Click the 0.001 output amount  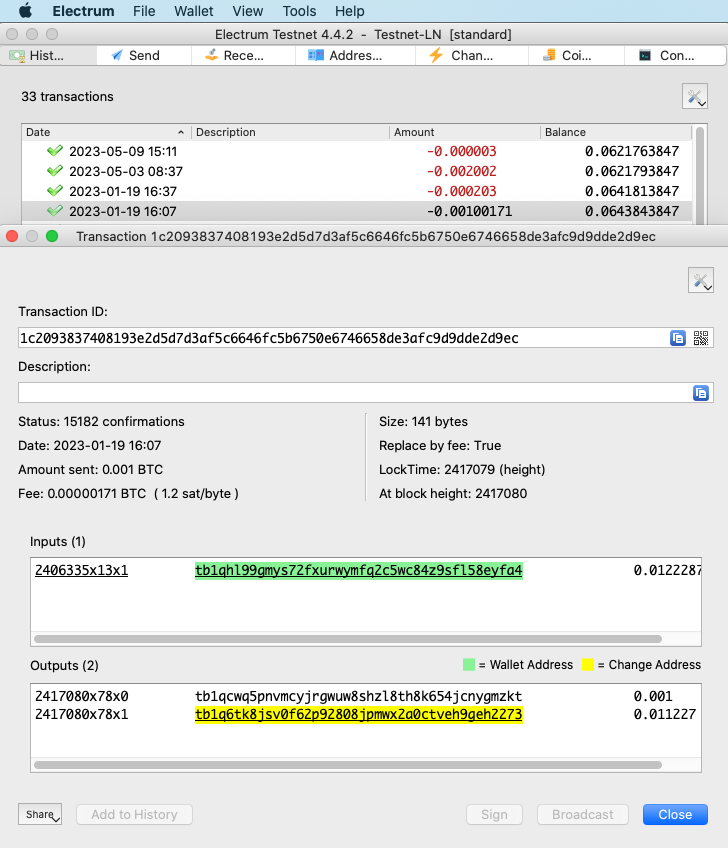click(x=653, y=696)
